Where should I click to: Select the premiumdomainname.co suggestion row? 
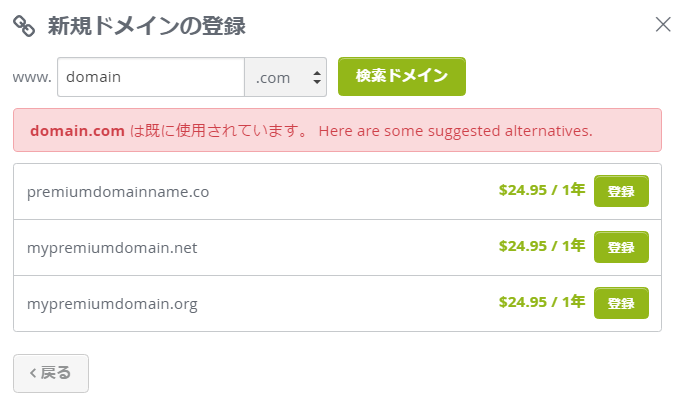click(x=337, y=192)
